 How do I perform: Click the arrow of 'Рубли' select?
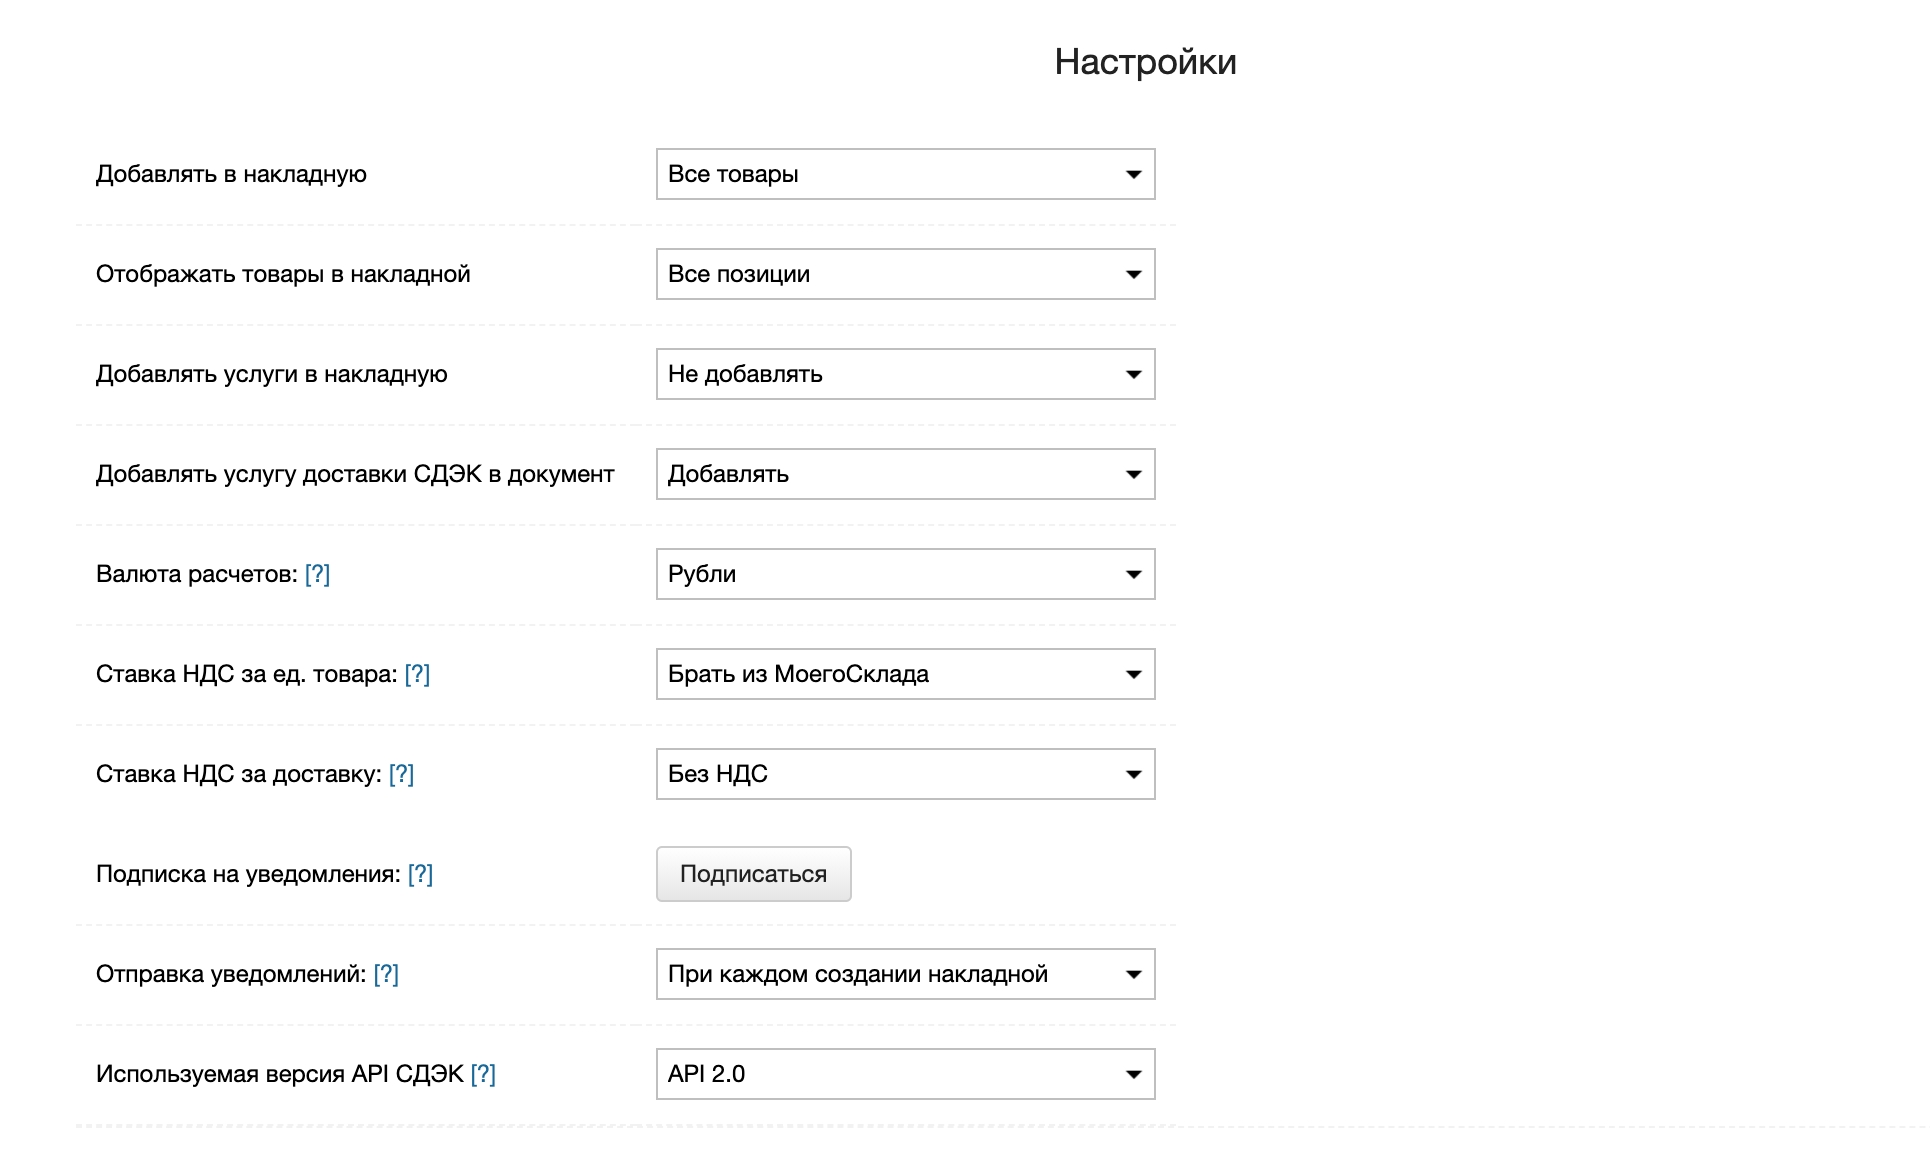click(x=1133, y=574)
